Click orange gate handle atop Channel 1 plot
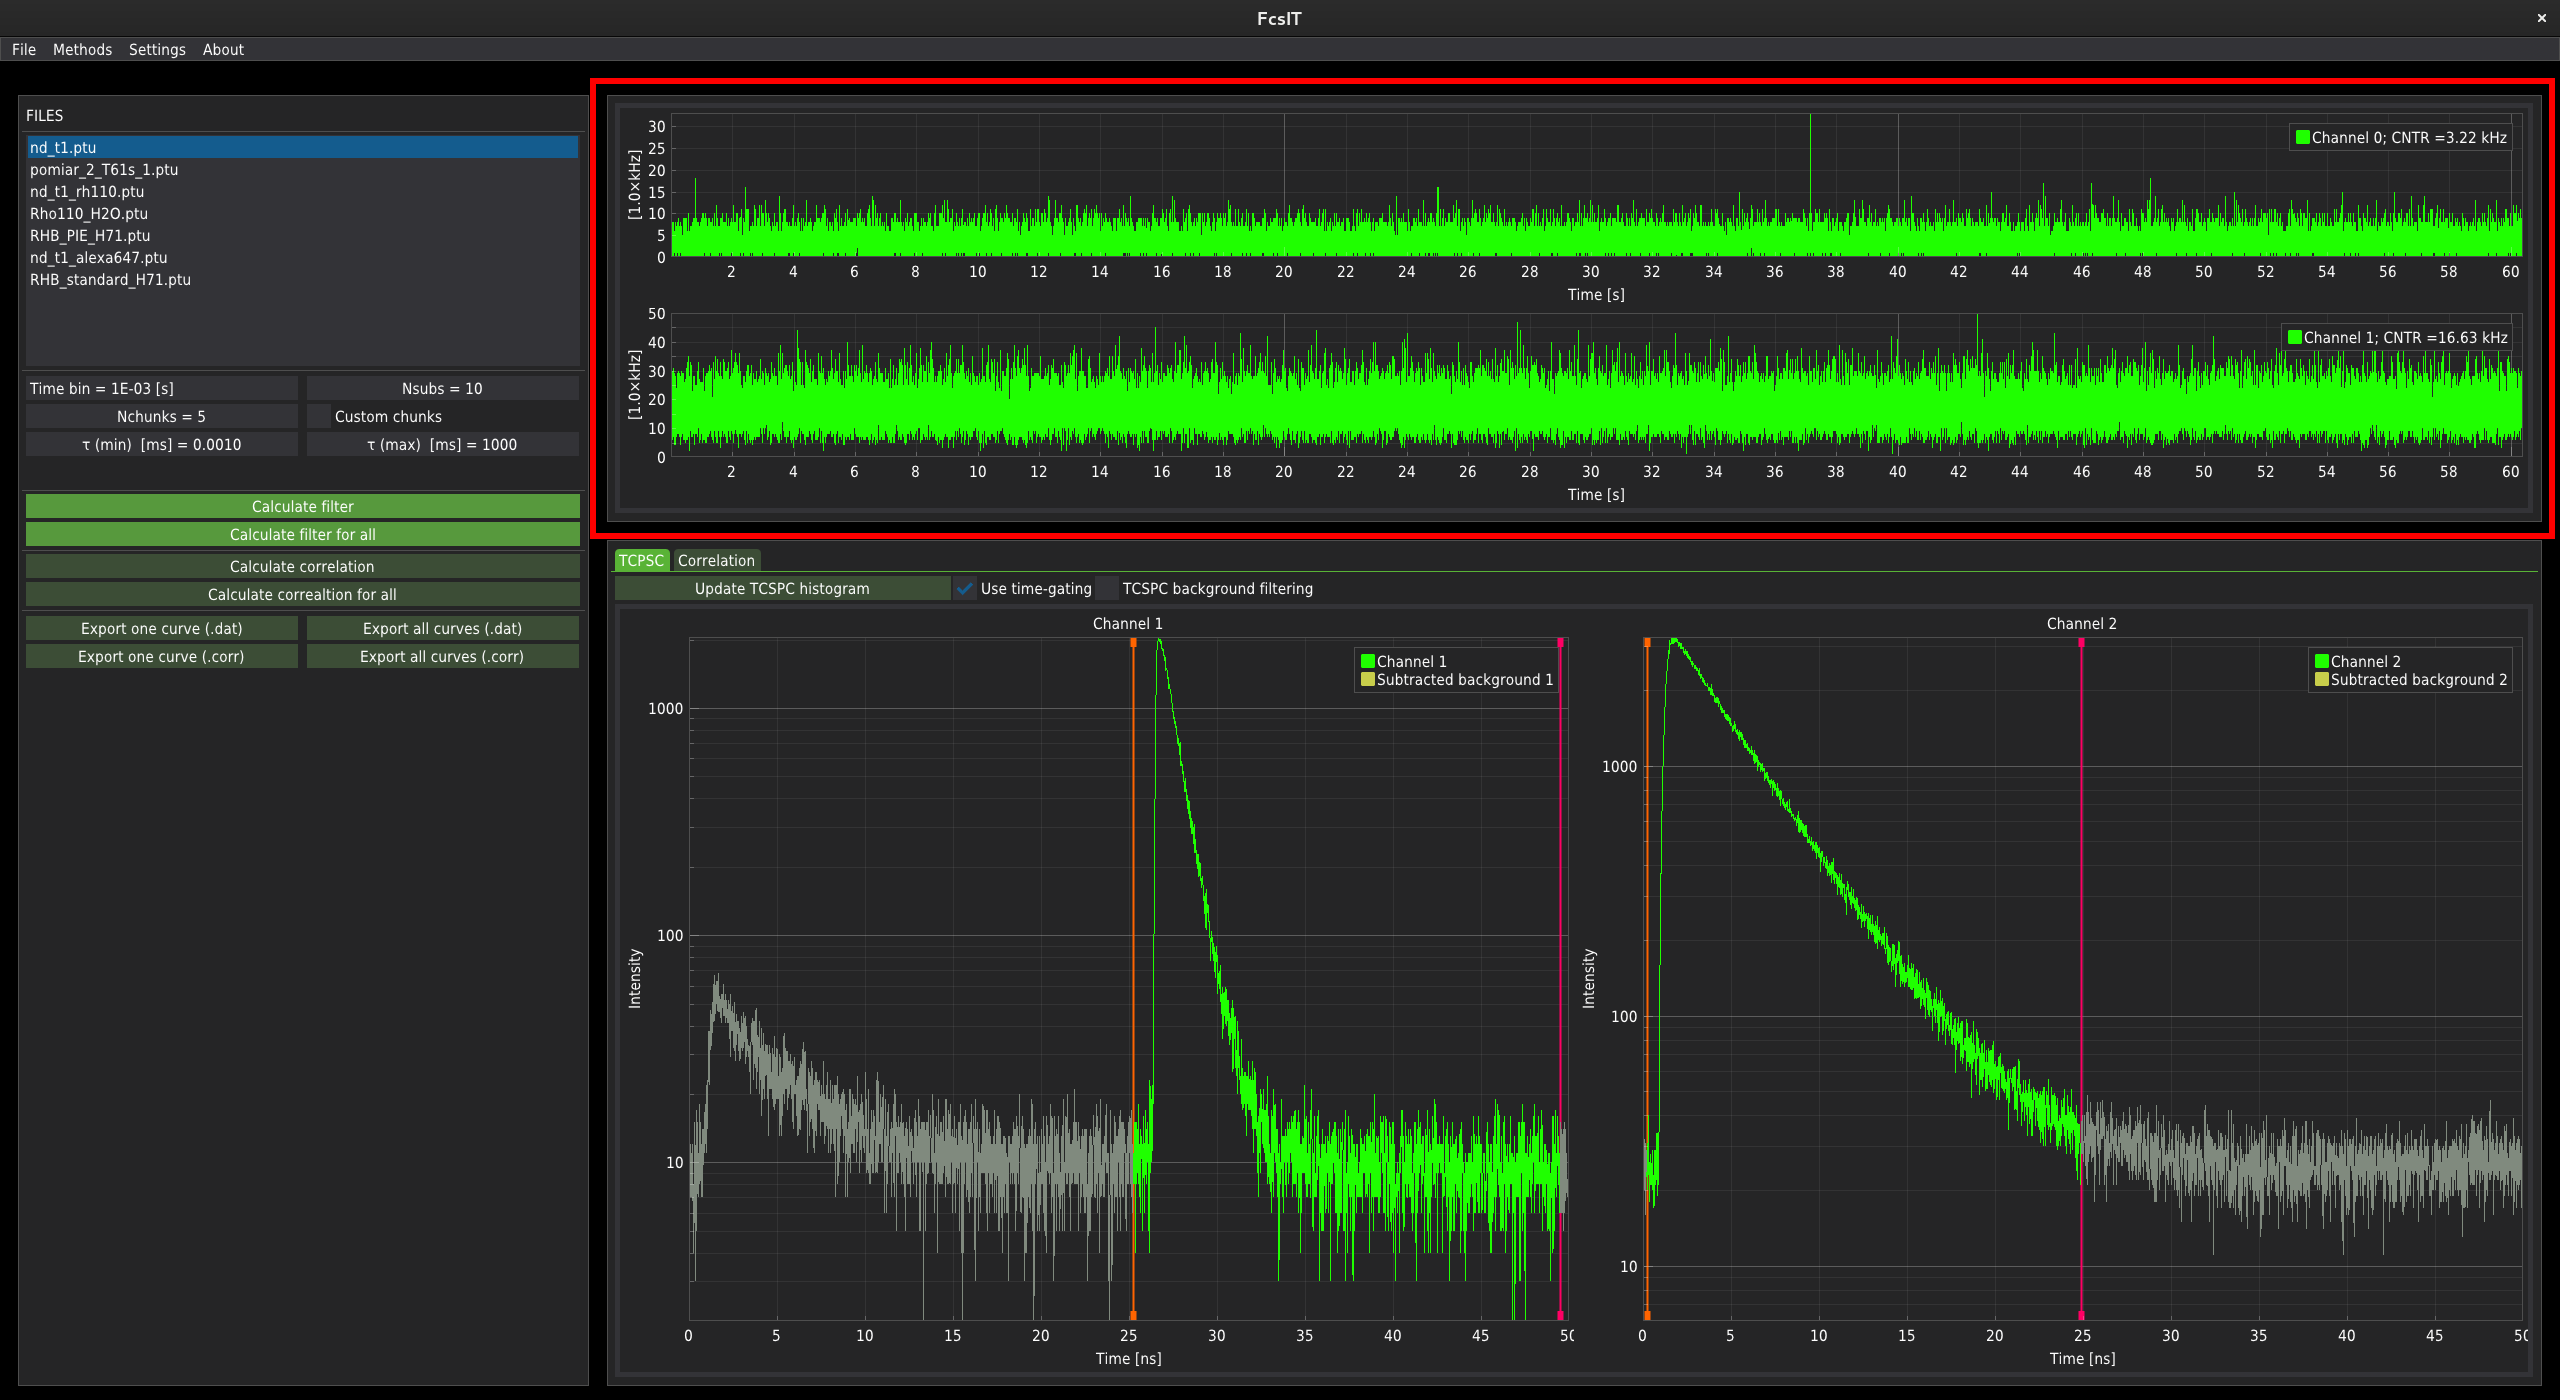 1133,643
